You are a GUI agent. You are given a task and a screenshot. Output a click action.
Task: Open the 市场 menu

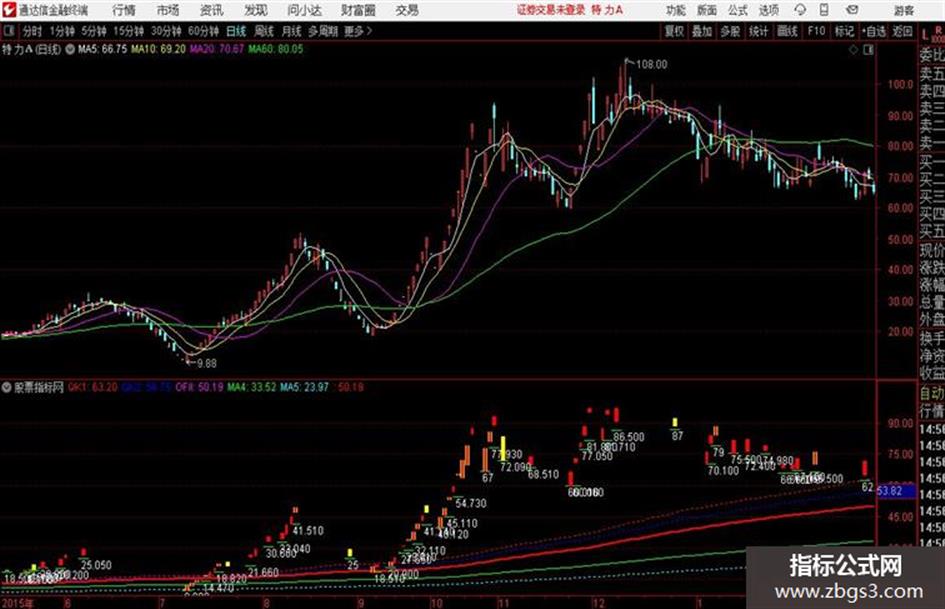point(168,10)
